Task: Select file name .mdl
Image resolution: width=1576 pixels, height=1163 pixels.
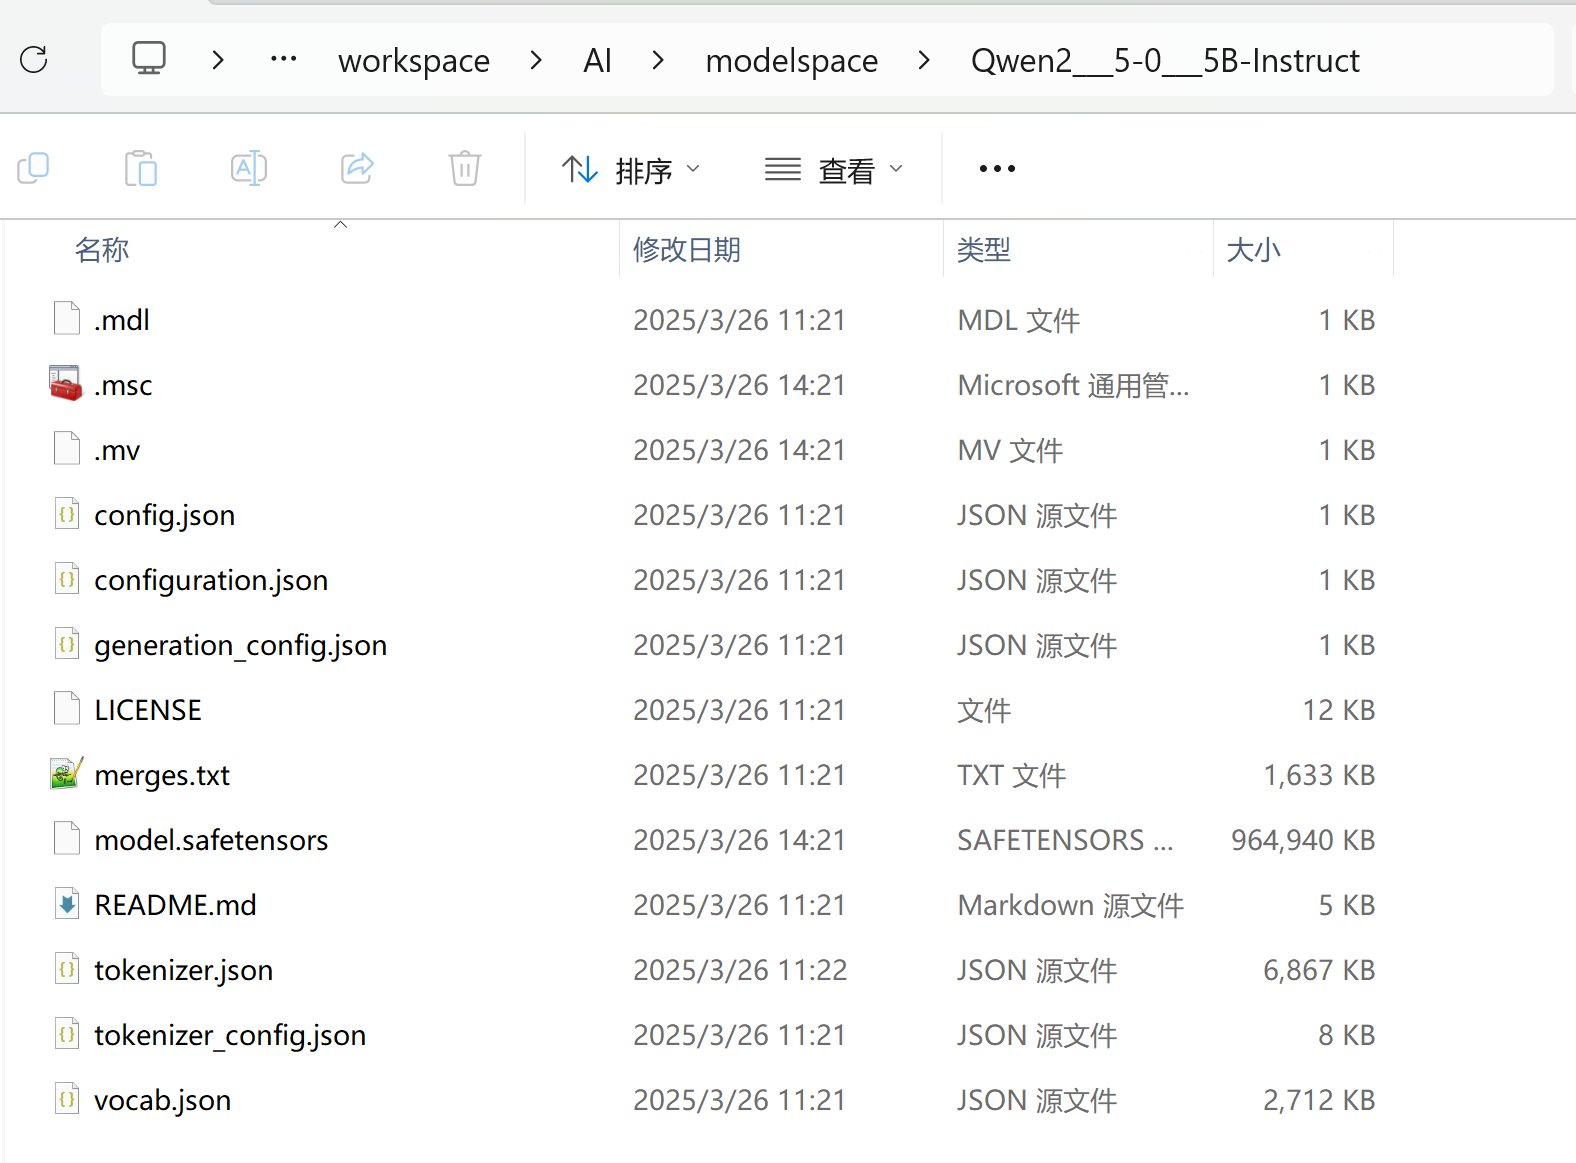Action: pyautogui.click(x=122, y=320)
